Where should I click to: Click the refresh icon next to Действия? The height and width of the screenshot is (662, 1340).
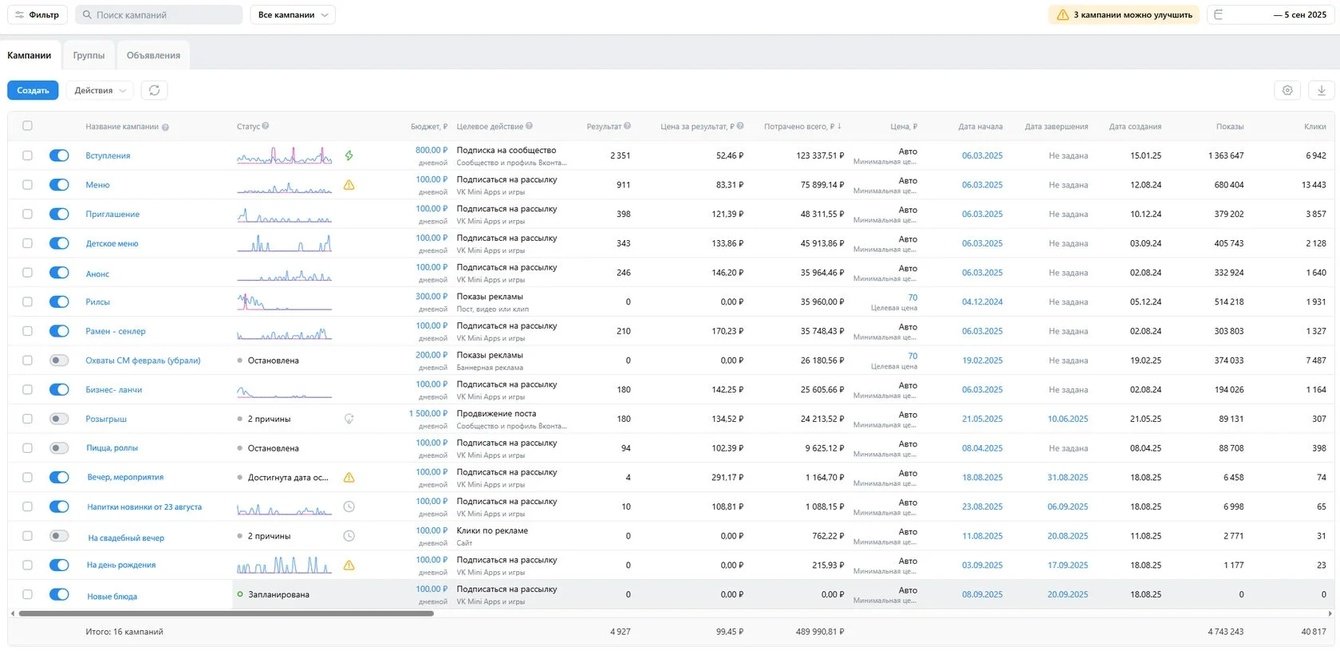(154, 90)
